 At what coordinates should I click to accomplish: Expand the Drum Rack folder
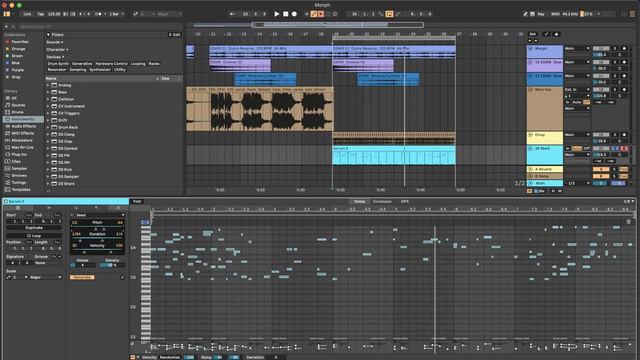click(x=48, y=127)
